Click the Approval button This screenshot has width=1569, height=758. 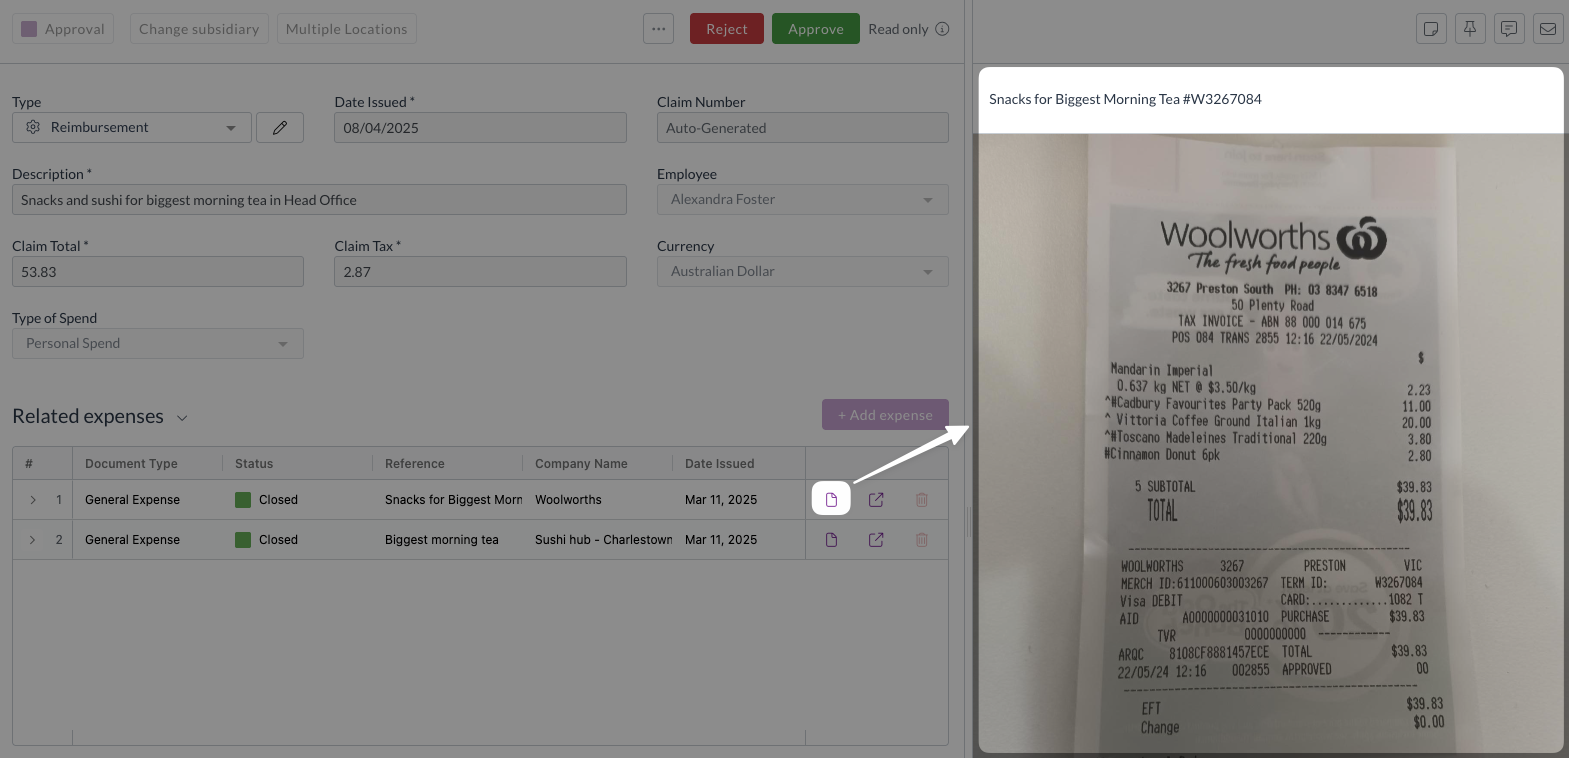point(63,29)
